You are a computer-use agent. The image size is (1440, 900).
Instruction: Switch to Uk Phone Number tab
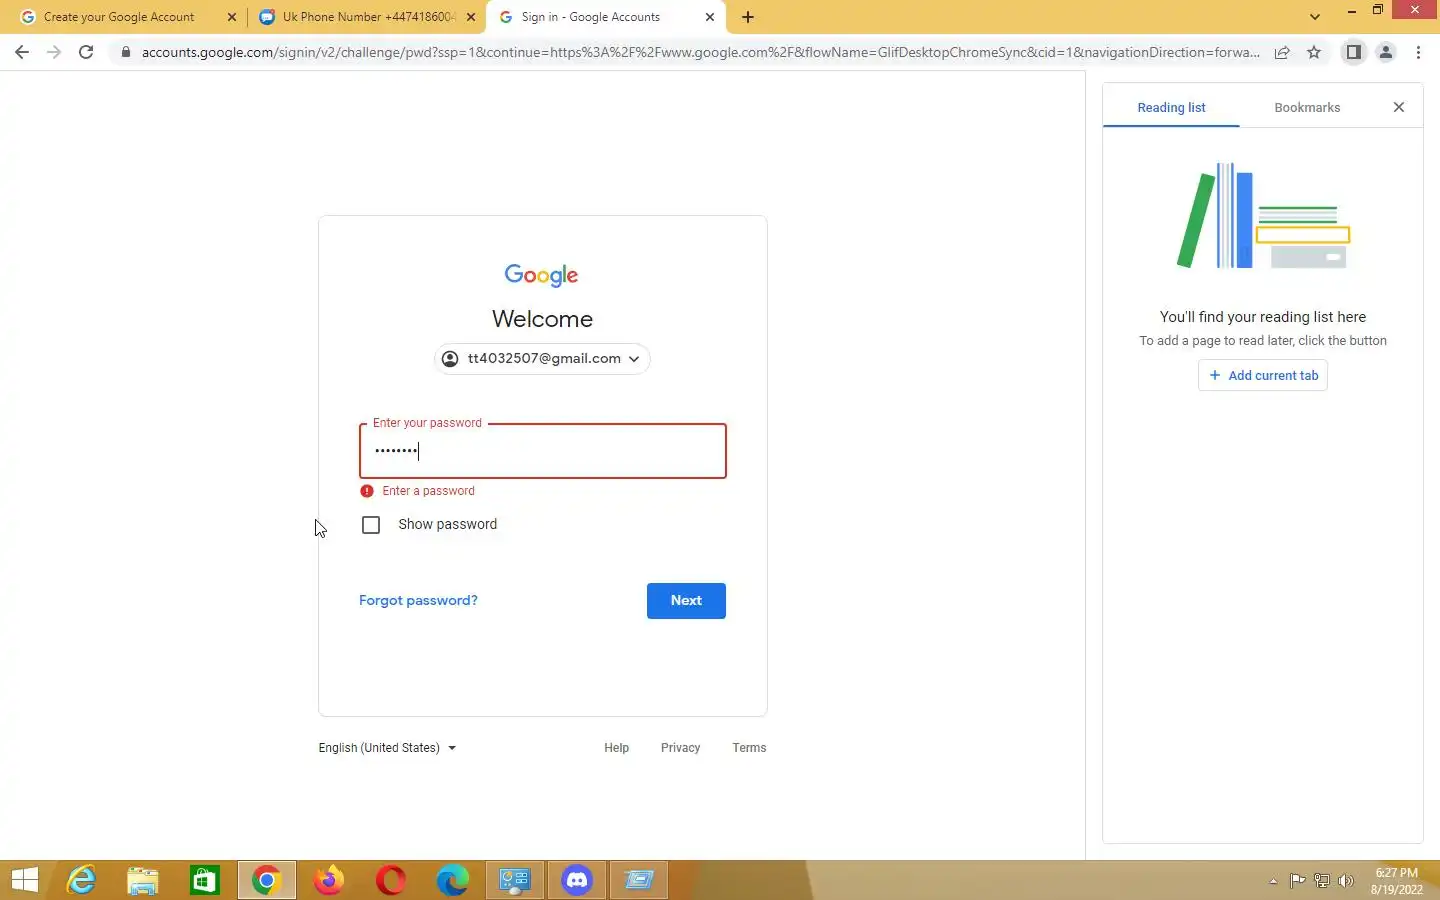point(368,17)
